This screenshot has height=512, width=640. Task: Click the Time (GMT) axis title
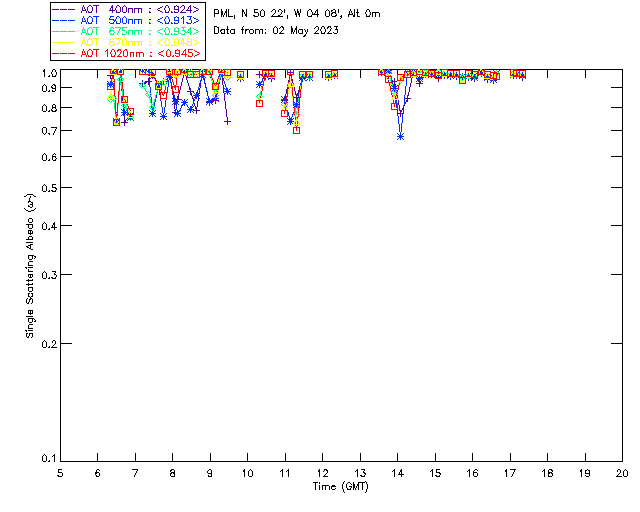pos(341,487)
